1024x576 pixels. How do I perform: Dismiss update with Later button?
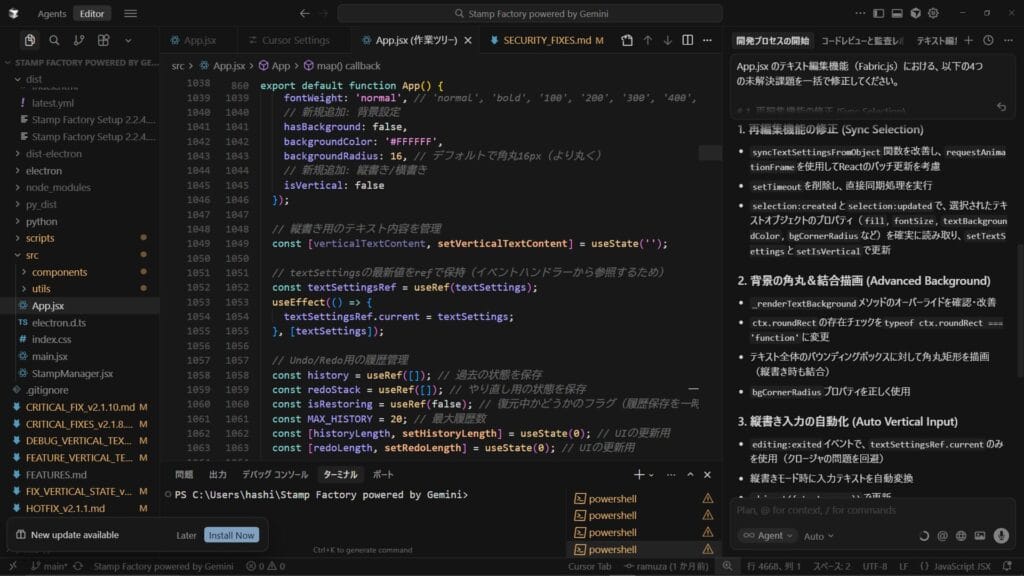(x=186, y=535)
